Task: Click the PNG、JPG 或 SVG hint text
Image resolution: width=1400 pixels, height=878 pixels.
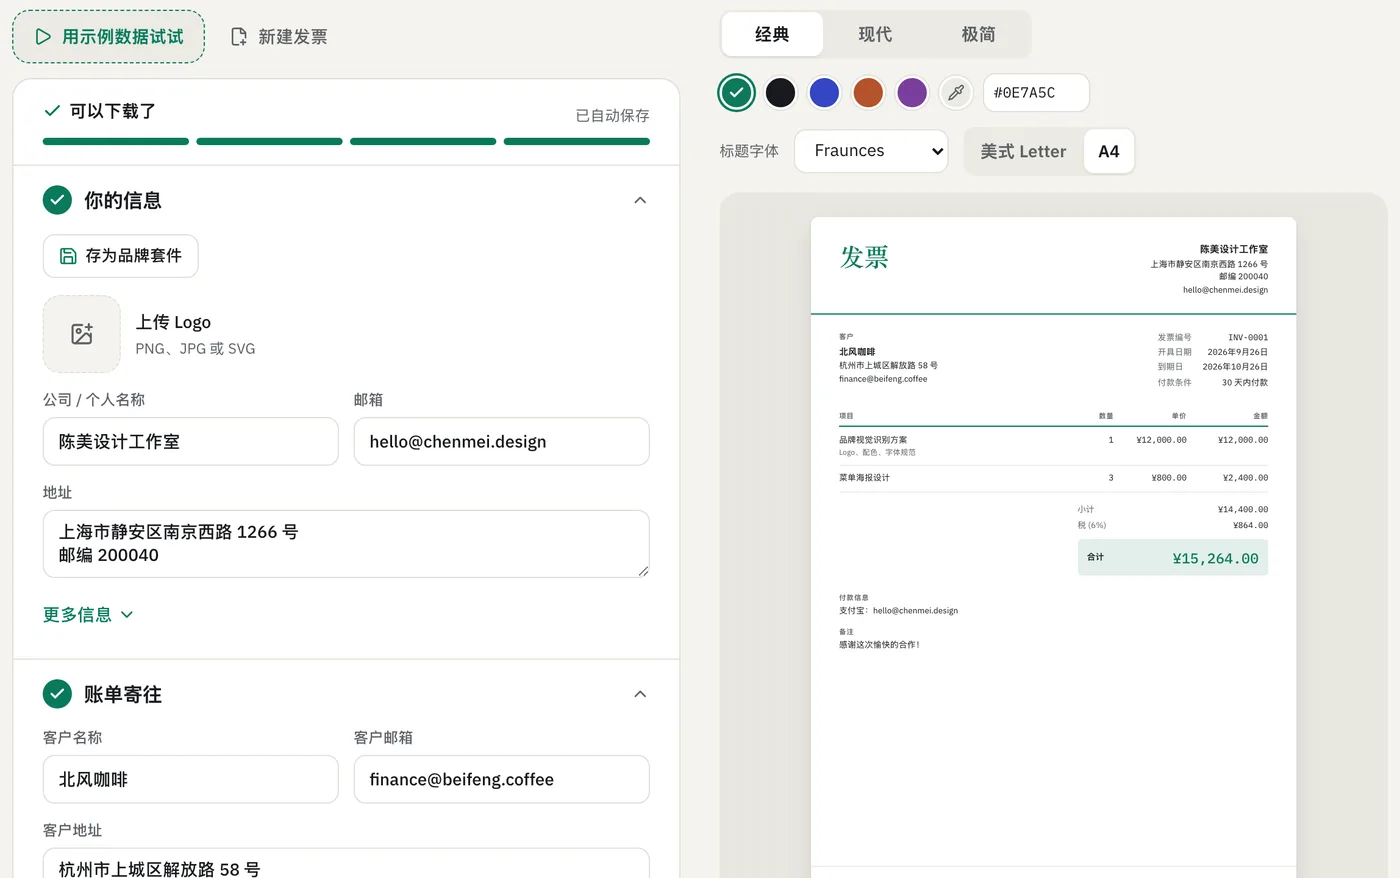Action: (195, 349)
